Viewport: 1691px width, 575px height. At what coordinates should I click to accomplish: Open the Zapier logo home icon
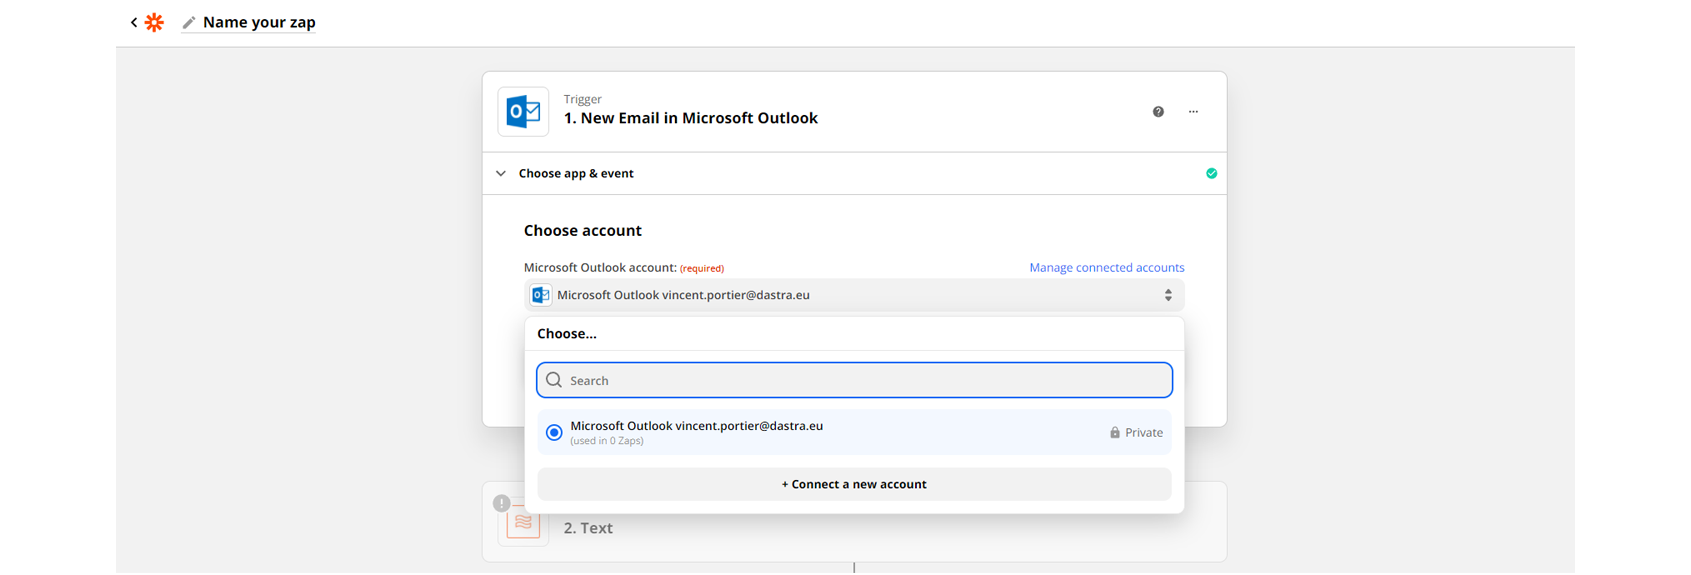(154, 22)
